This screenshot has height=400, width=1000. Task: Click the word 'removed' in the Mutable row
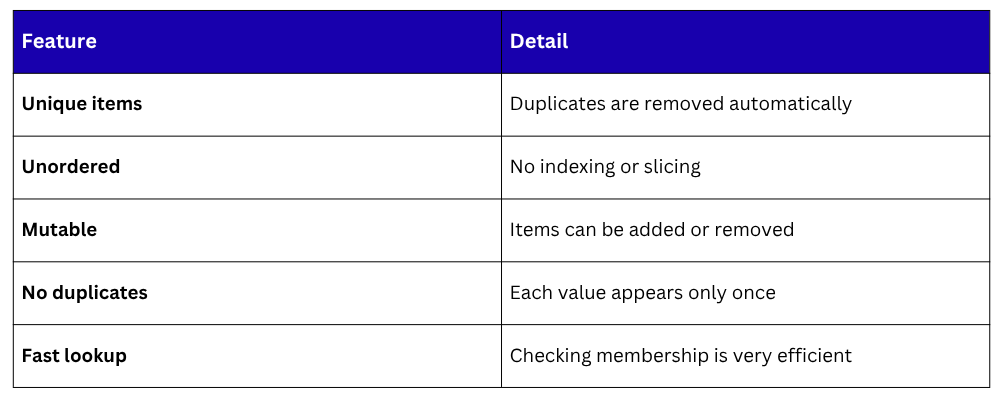point(756,230)
